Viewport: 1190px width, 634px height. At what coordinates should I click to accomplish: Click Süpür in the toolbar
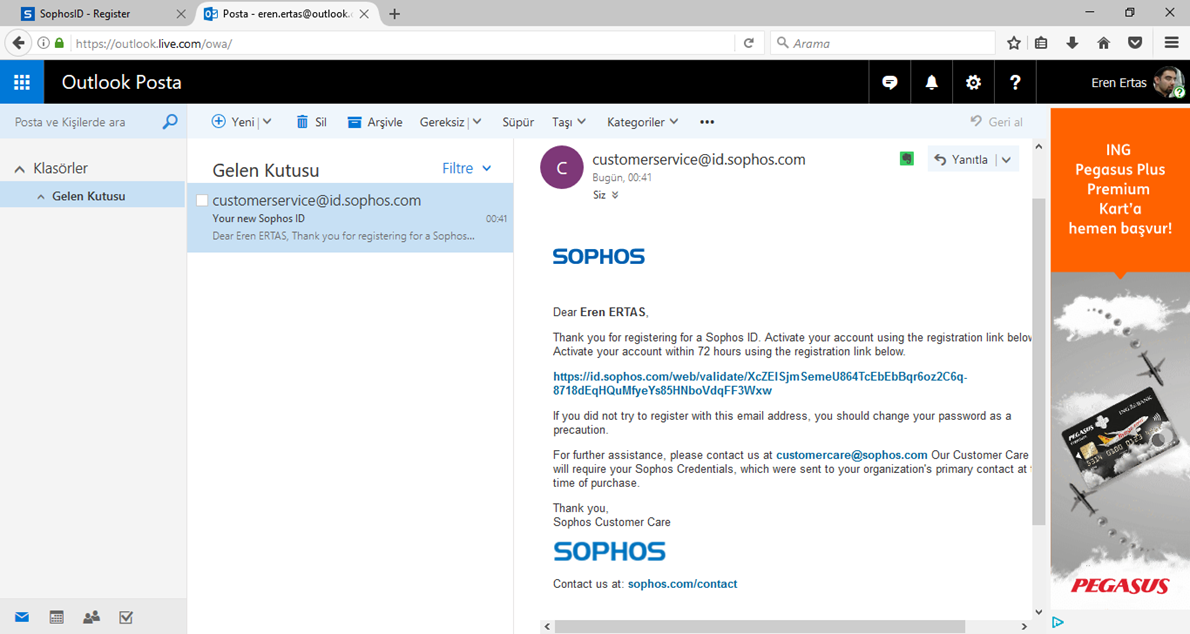click(x=518, y=121)
